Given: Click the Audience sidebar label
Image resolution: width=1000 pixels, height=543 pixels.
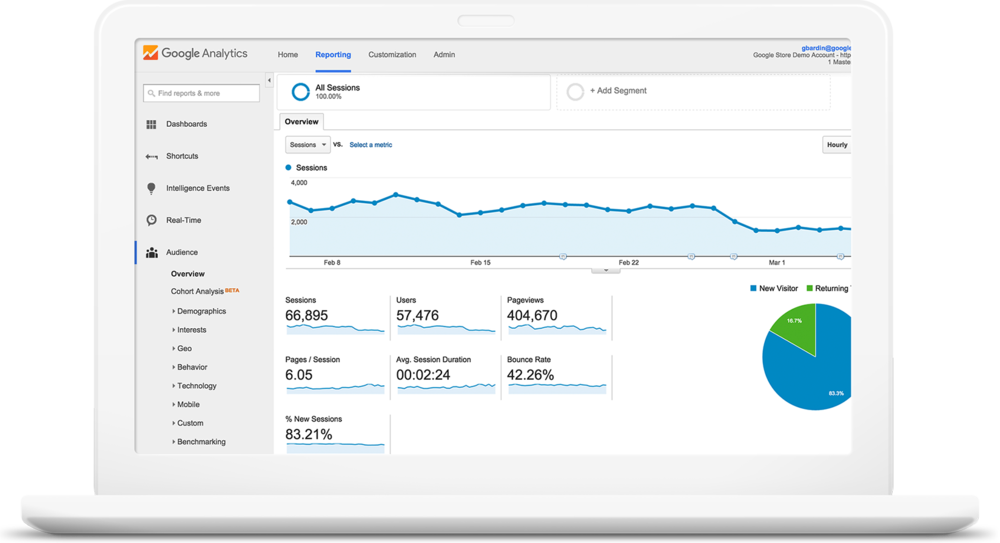Looking at the screenshot, I should (182, 253).
